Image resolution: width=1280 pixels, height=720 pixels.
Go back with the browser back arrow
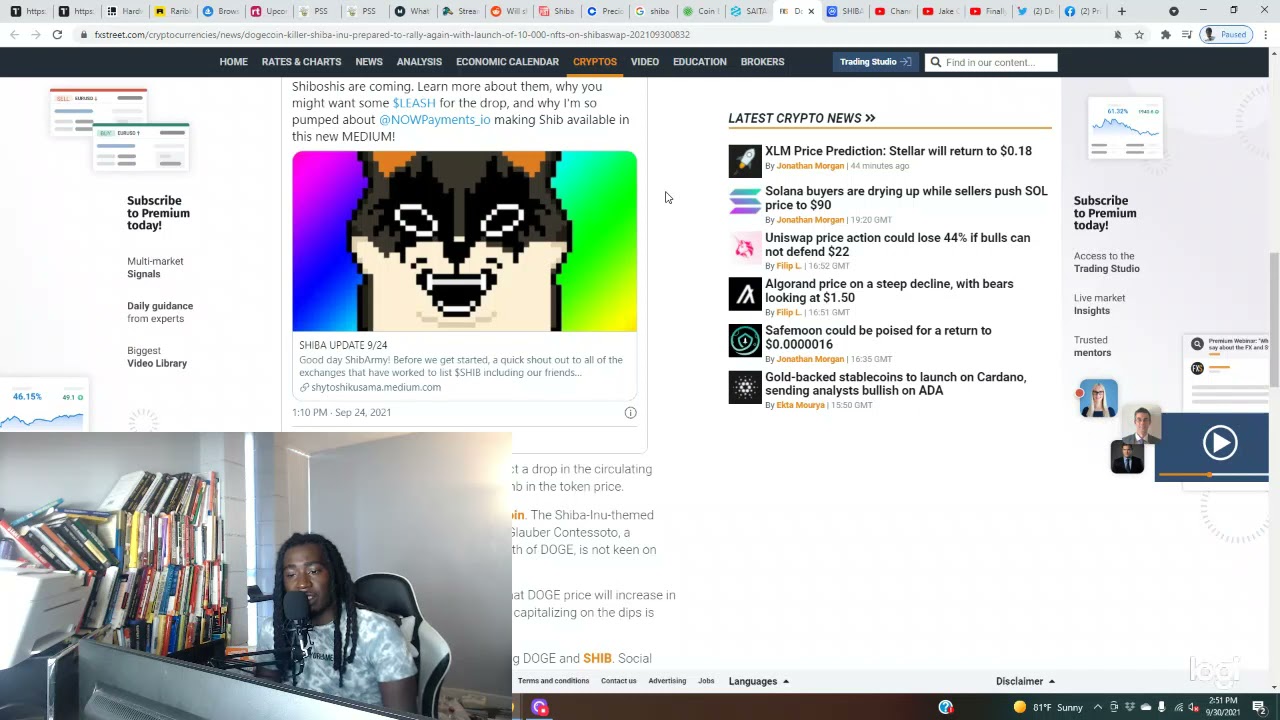pos(13,34)
